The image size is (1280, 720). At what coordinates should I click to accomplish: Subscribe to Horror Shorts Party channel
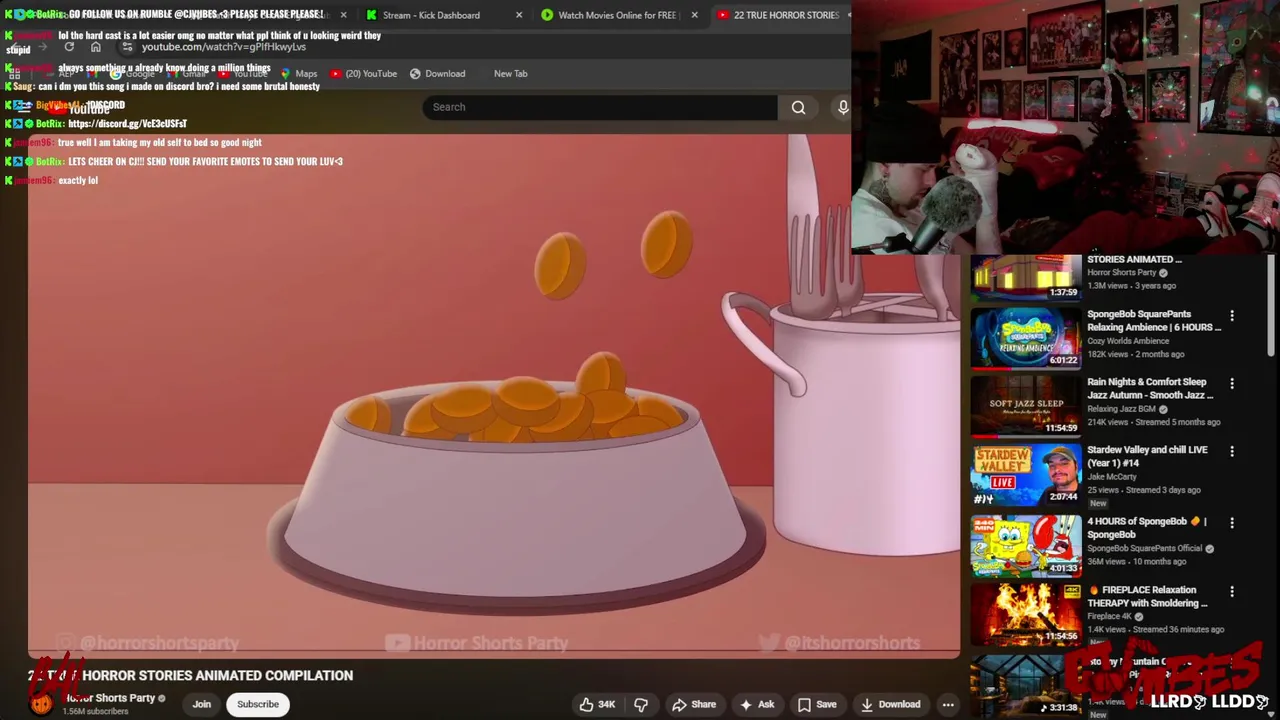point(258,704)
